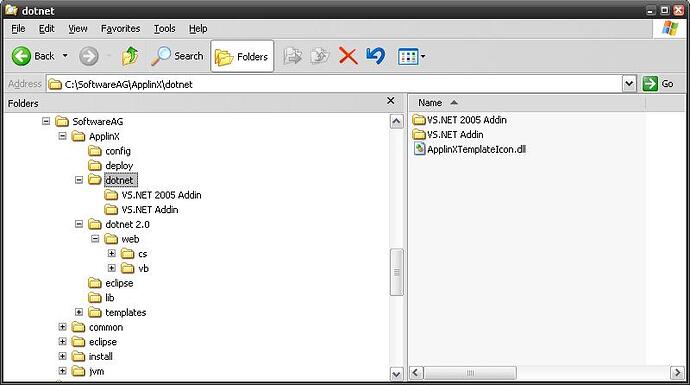Open the Back history dropdown arrow
This screenshot has width=690, height=385.
65,56
